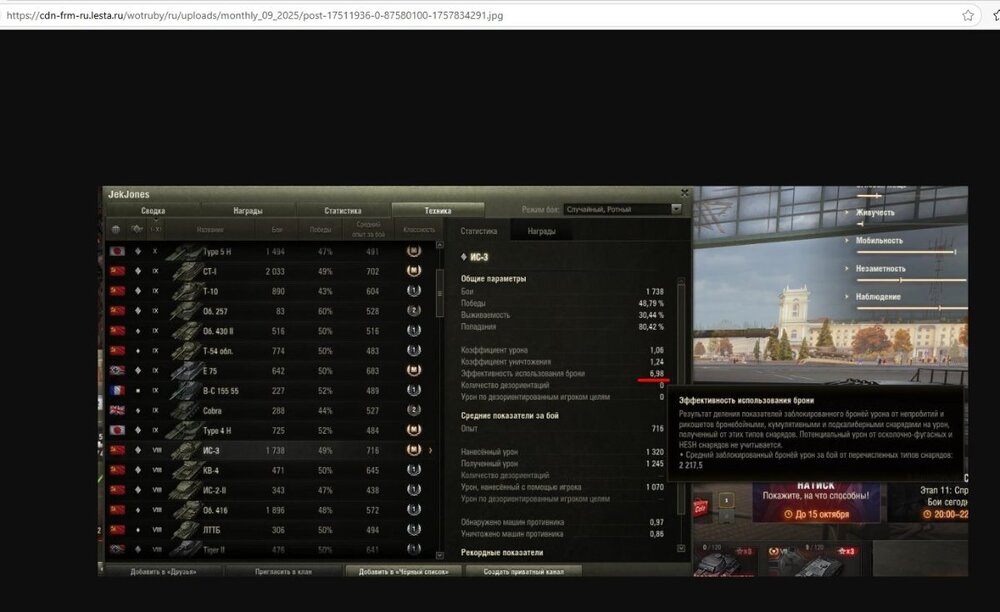Click the Добавить в «Чёрный список» button

404,571
